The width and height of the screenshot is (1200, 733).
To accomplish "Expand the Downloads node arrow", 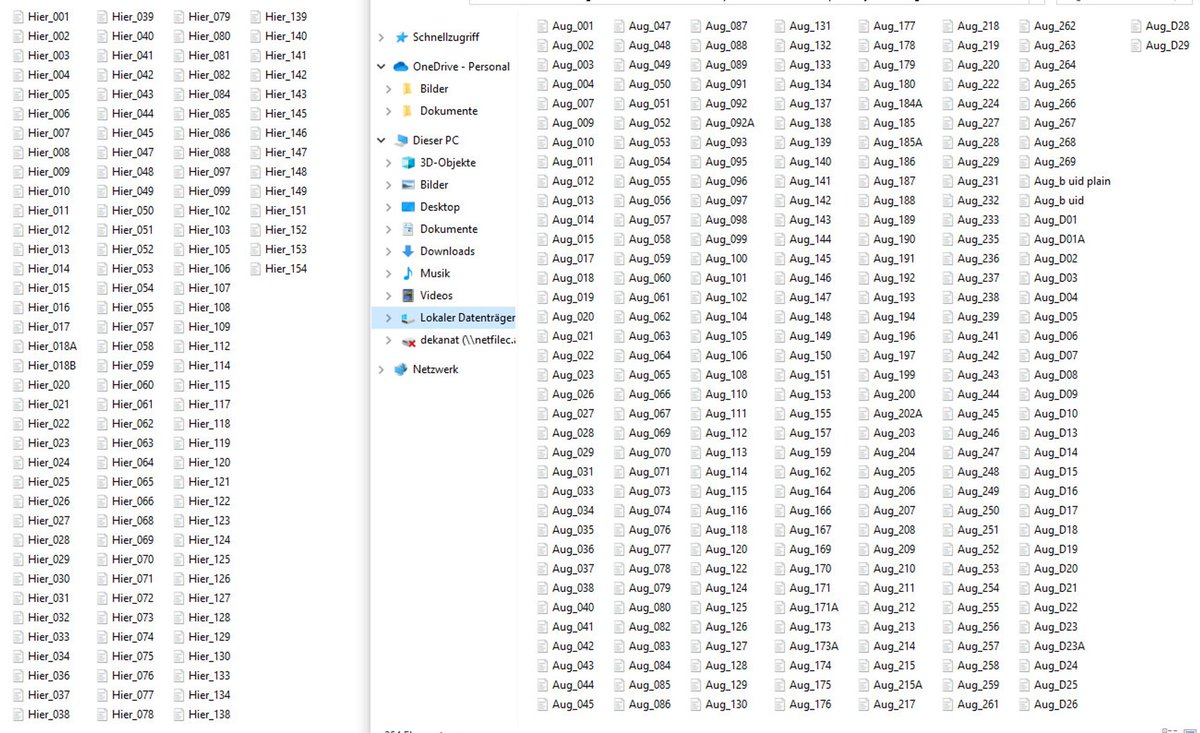I will point(389,251).
